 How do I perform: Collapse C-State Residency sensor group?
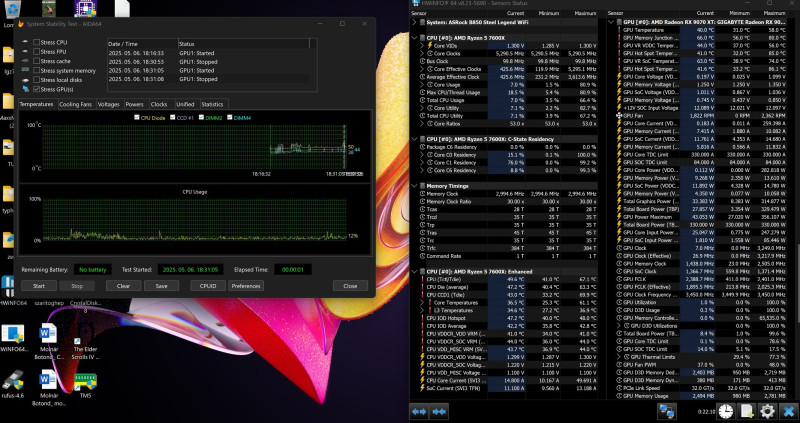(414, 139)
